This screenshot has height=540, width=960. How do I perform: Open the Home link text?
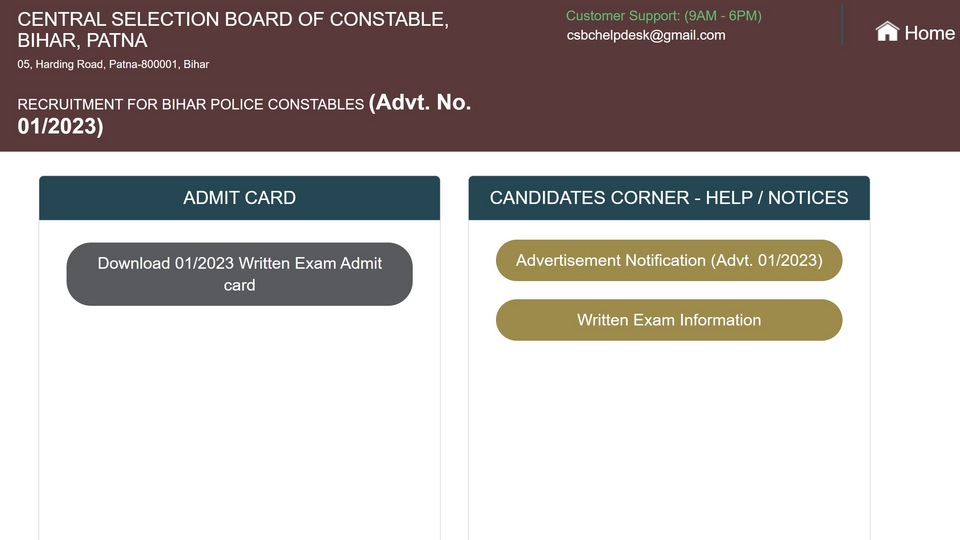click(929, 33)
